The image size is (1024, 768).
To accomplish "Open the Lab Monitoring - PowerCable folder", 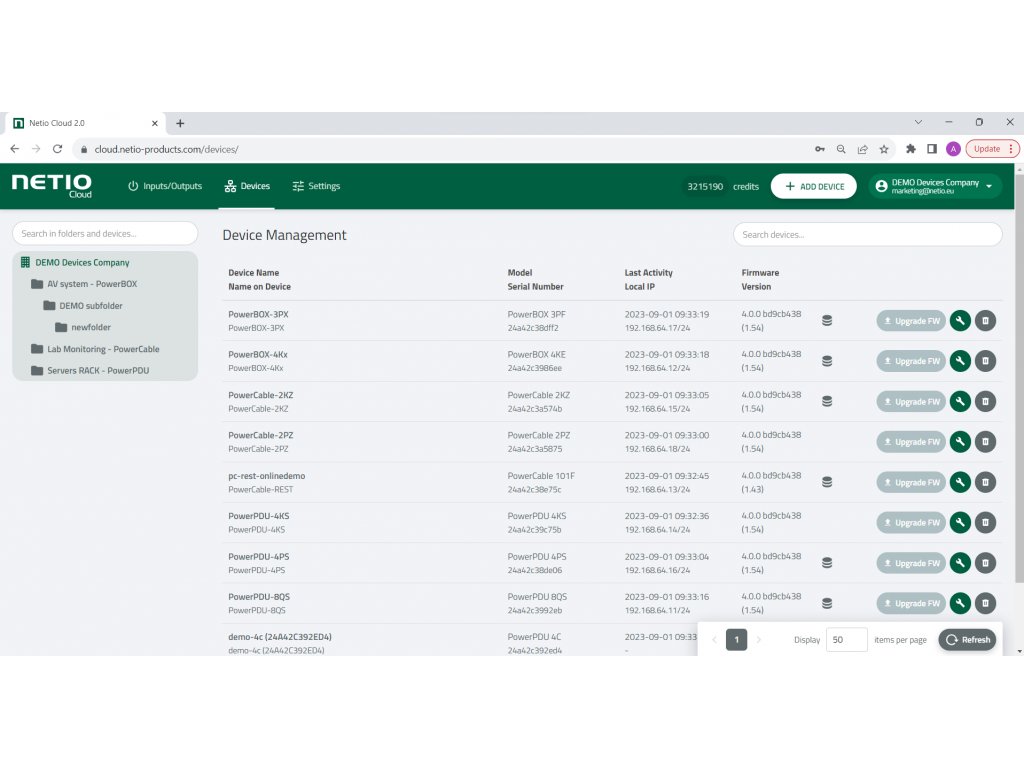I will pos(103,349).
